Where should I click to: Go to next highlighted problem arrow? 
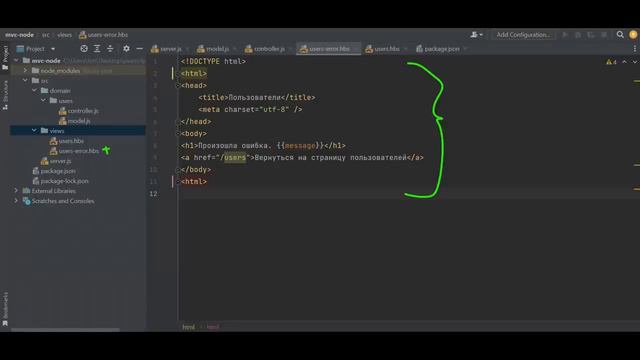[635, 62]
